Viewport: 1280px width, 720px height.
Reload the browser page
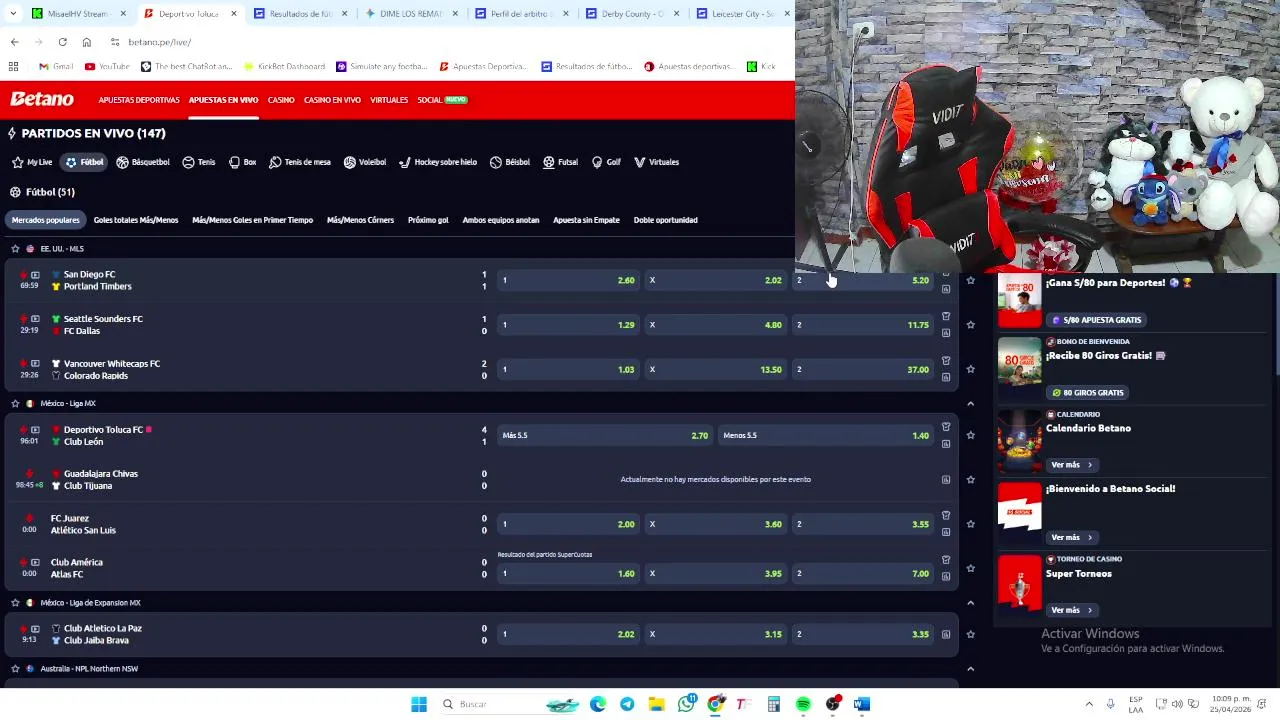pyautogui.click(x=62, y=42)
